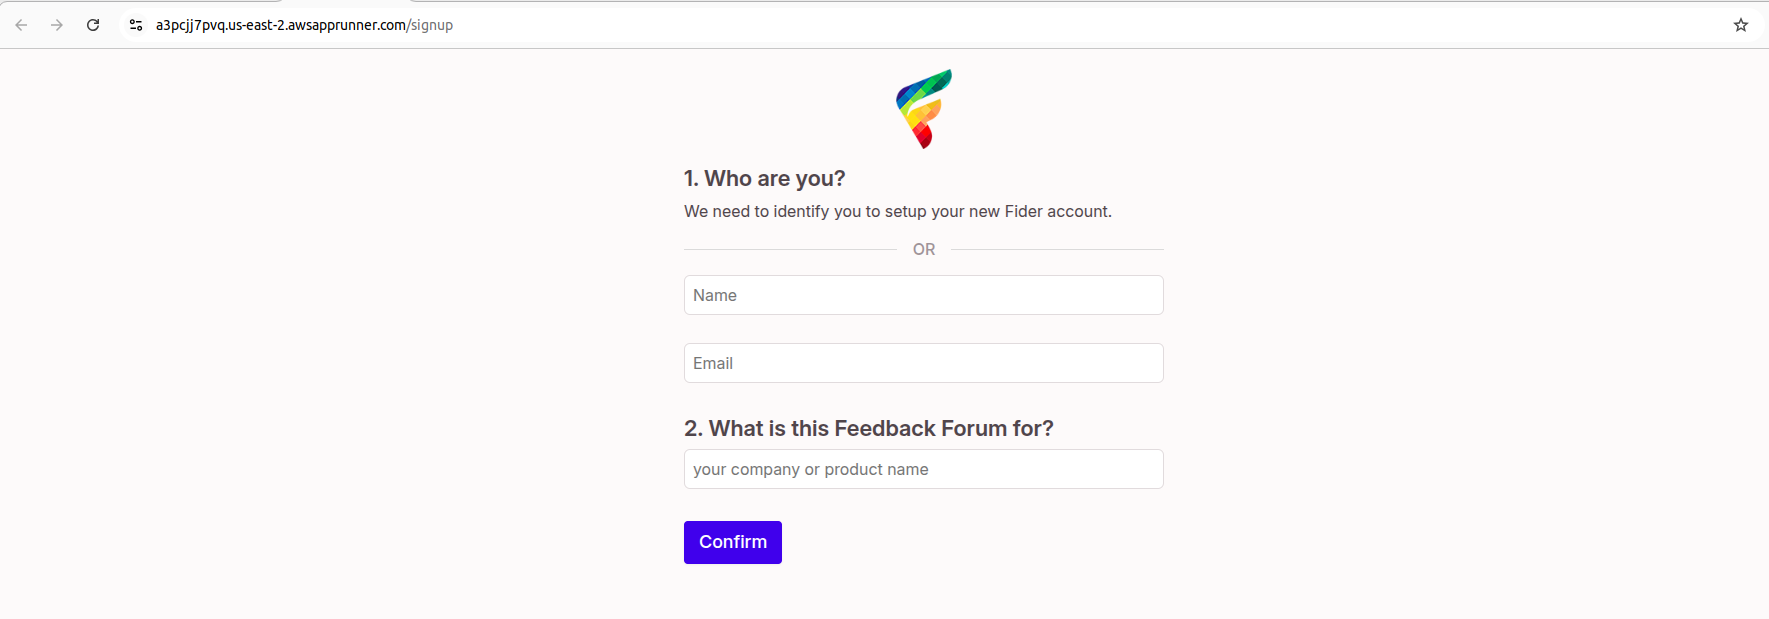1769x619 pixels.
Task: Click the divider line left of OR
Action: tap(790, 249)
